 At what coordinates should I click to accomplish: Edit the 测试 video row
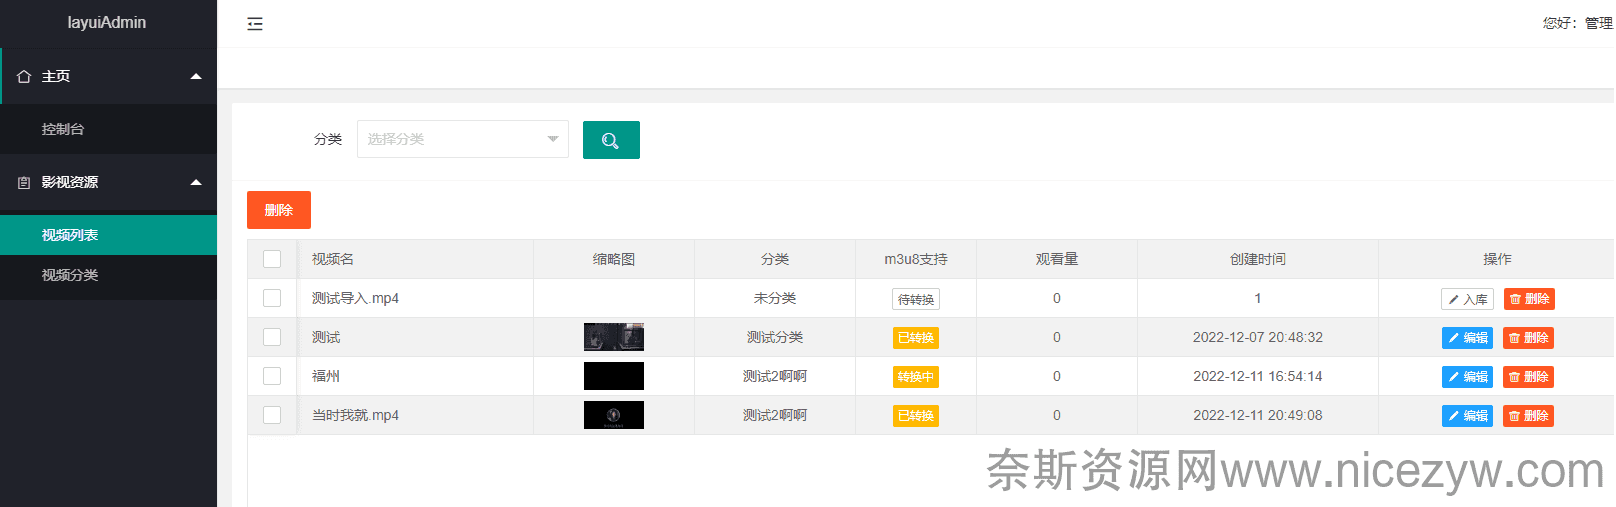point(1467,338)
